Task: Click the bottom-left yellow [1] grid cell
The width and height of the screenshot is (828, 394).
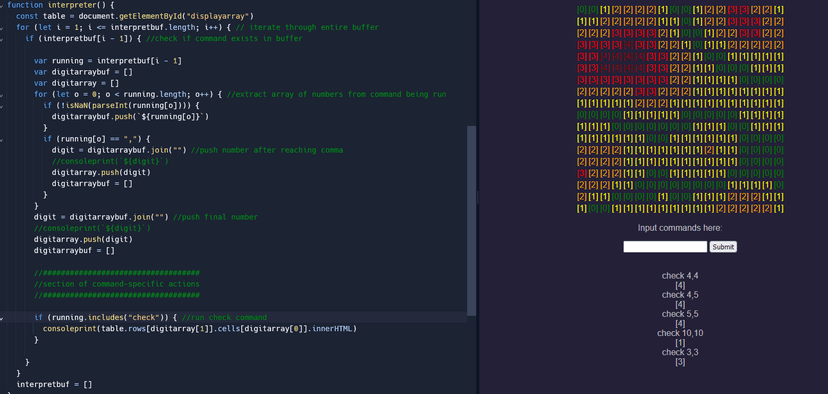Action: [x=581, y=208]
